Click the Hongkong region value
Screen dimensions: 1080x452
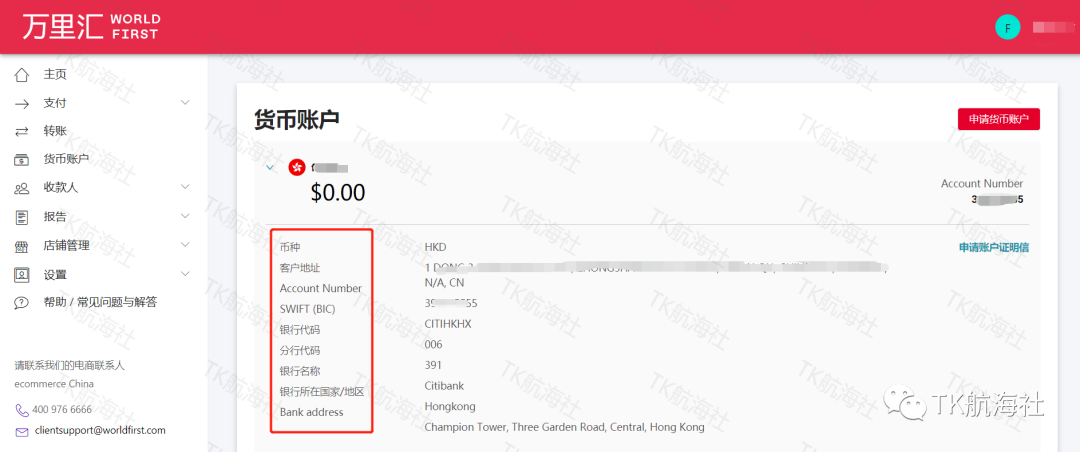pos(450,406)
